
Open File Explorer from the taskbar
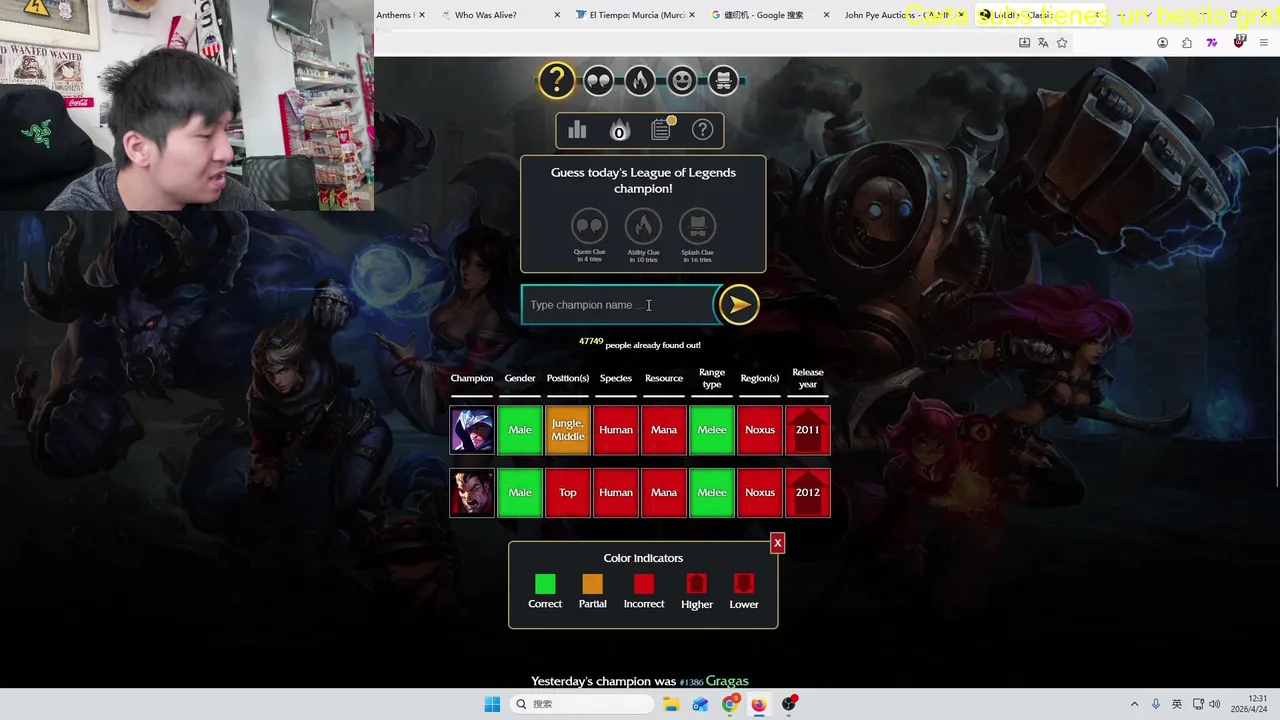[671, 704]
